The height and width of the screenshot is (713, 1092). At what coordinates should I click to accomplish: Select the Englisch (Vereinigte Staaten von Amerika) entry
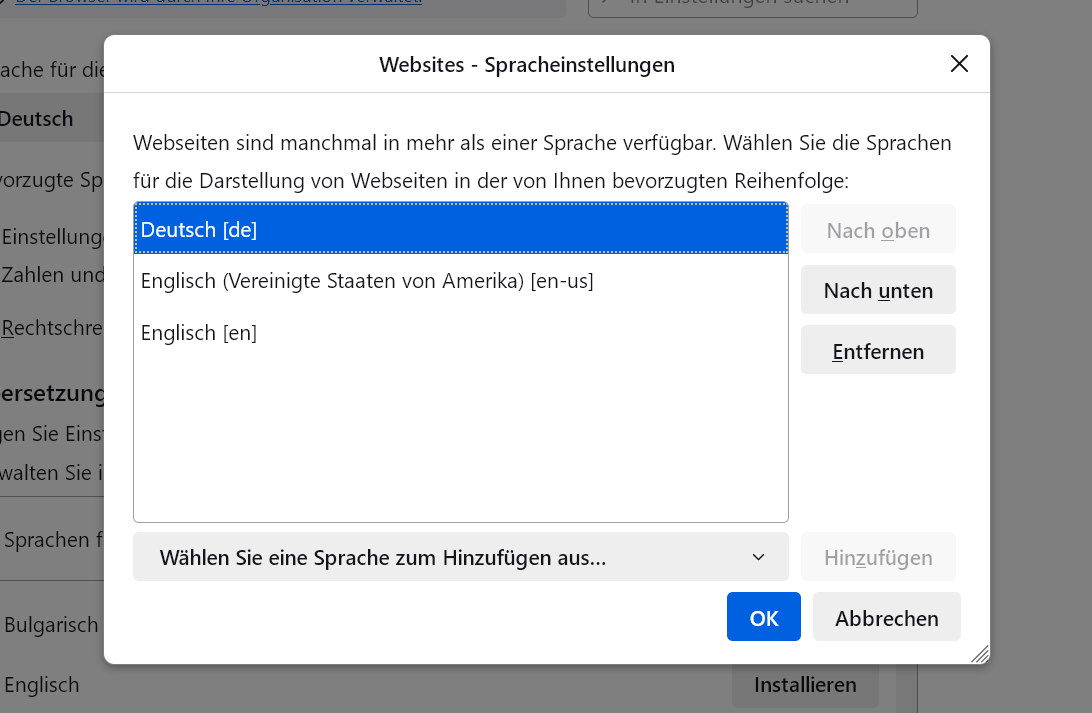(x=460, y=281)
